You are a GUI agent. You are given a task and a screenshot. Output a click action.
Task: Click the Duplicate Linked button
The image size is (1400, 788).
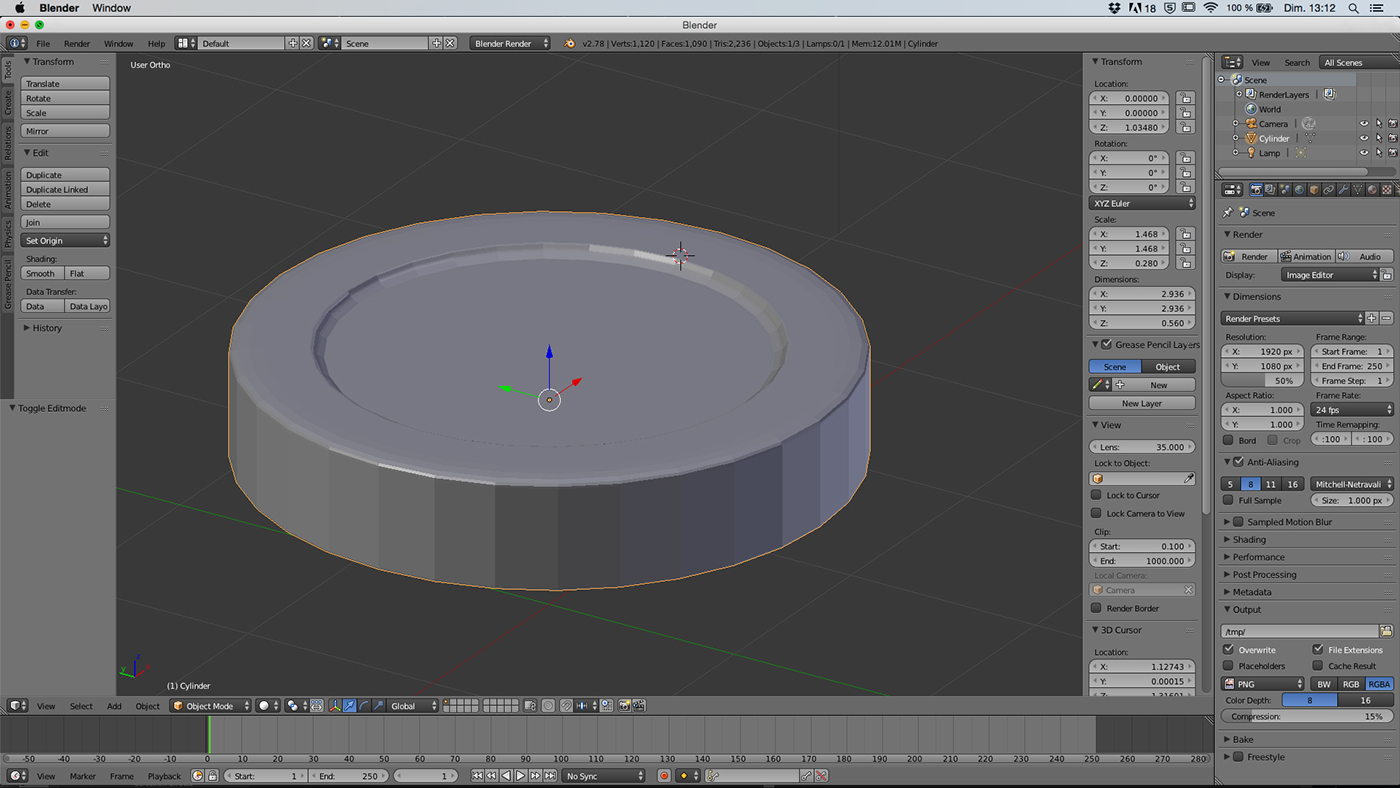tap(65, 190)
